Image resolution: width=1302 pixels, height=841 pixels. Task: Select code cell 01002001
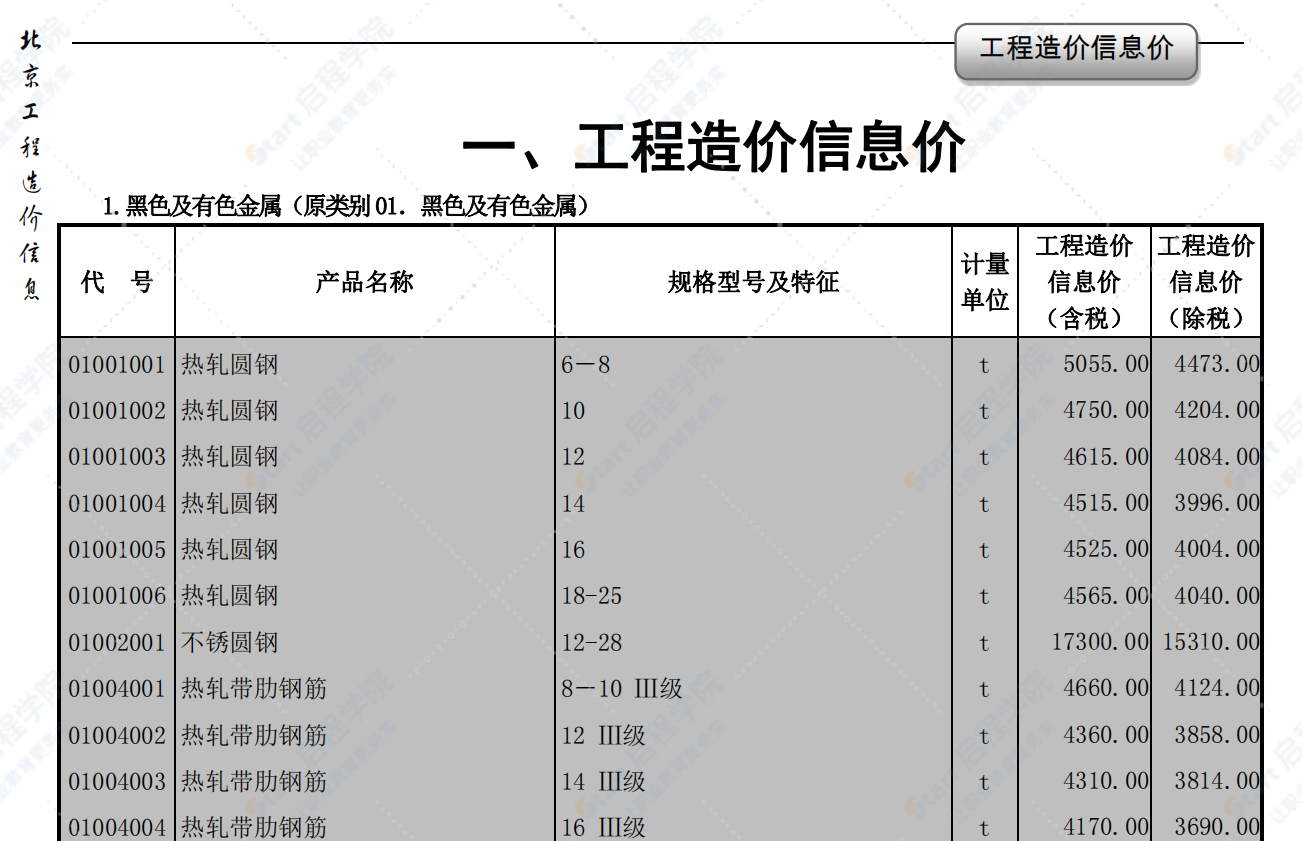pyautogui.click(x=117, y=642)
